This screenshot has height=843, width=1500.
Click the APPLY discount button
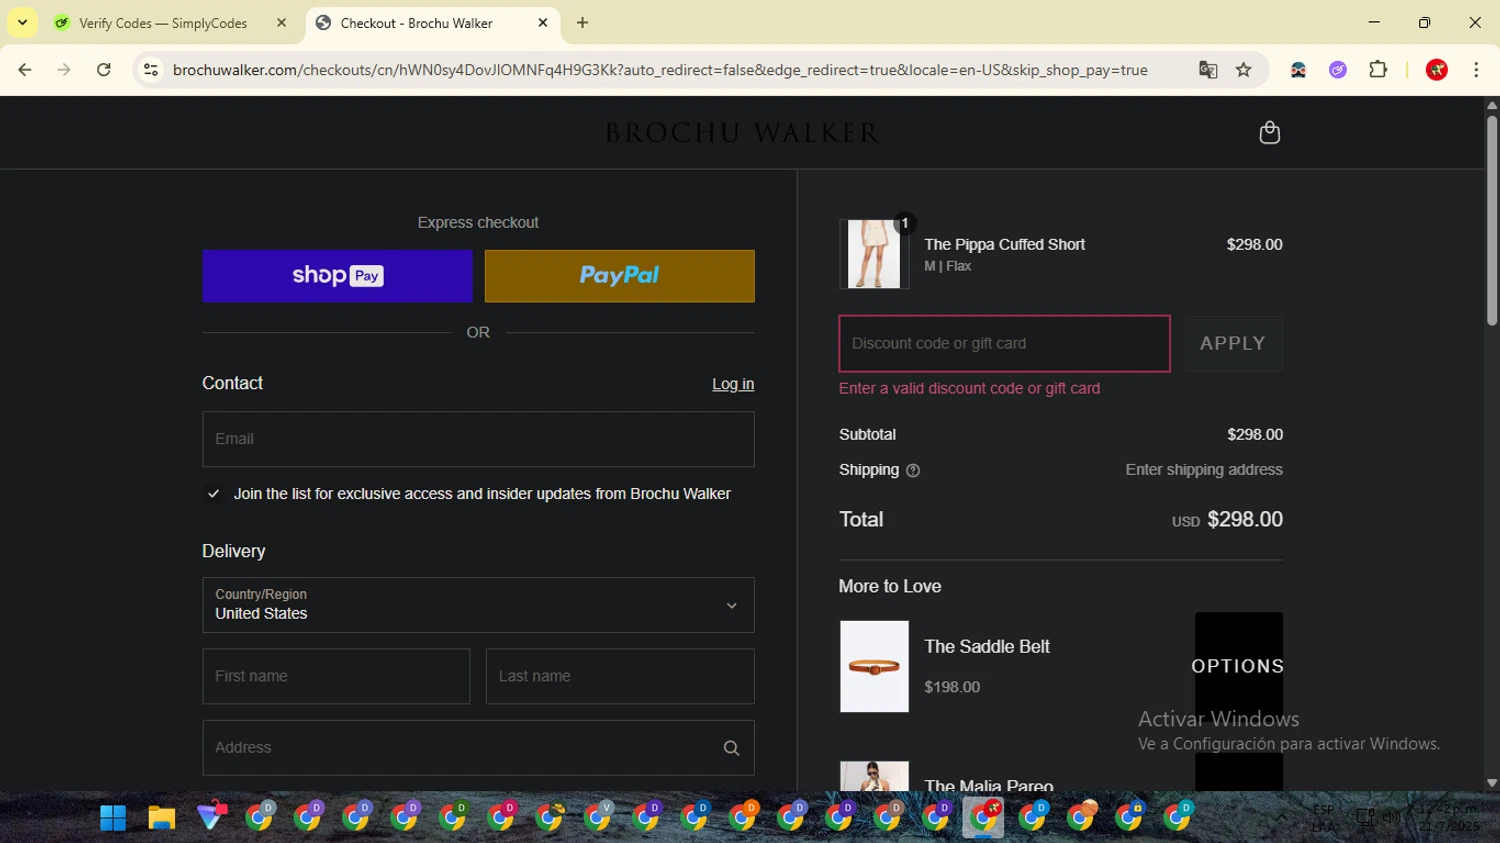click(x=1234, y=343)
